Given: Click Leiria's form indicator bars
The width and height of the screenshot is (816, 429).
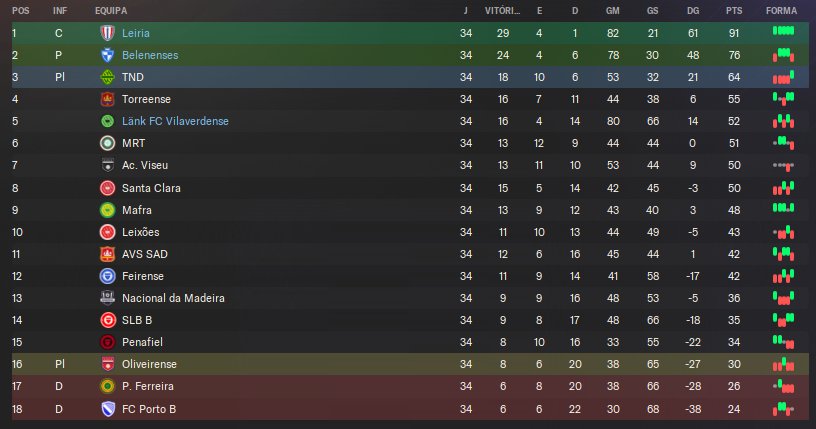Looking at the screenshot, I should click(x=783, y=33).
